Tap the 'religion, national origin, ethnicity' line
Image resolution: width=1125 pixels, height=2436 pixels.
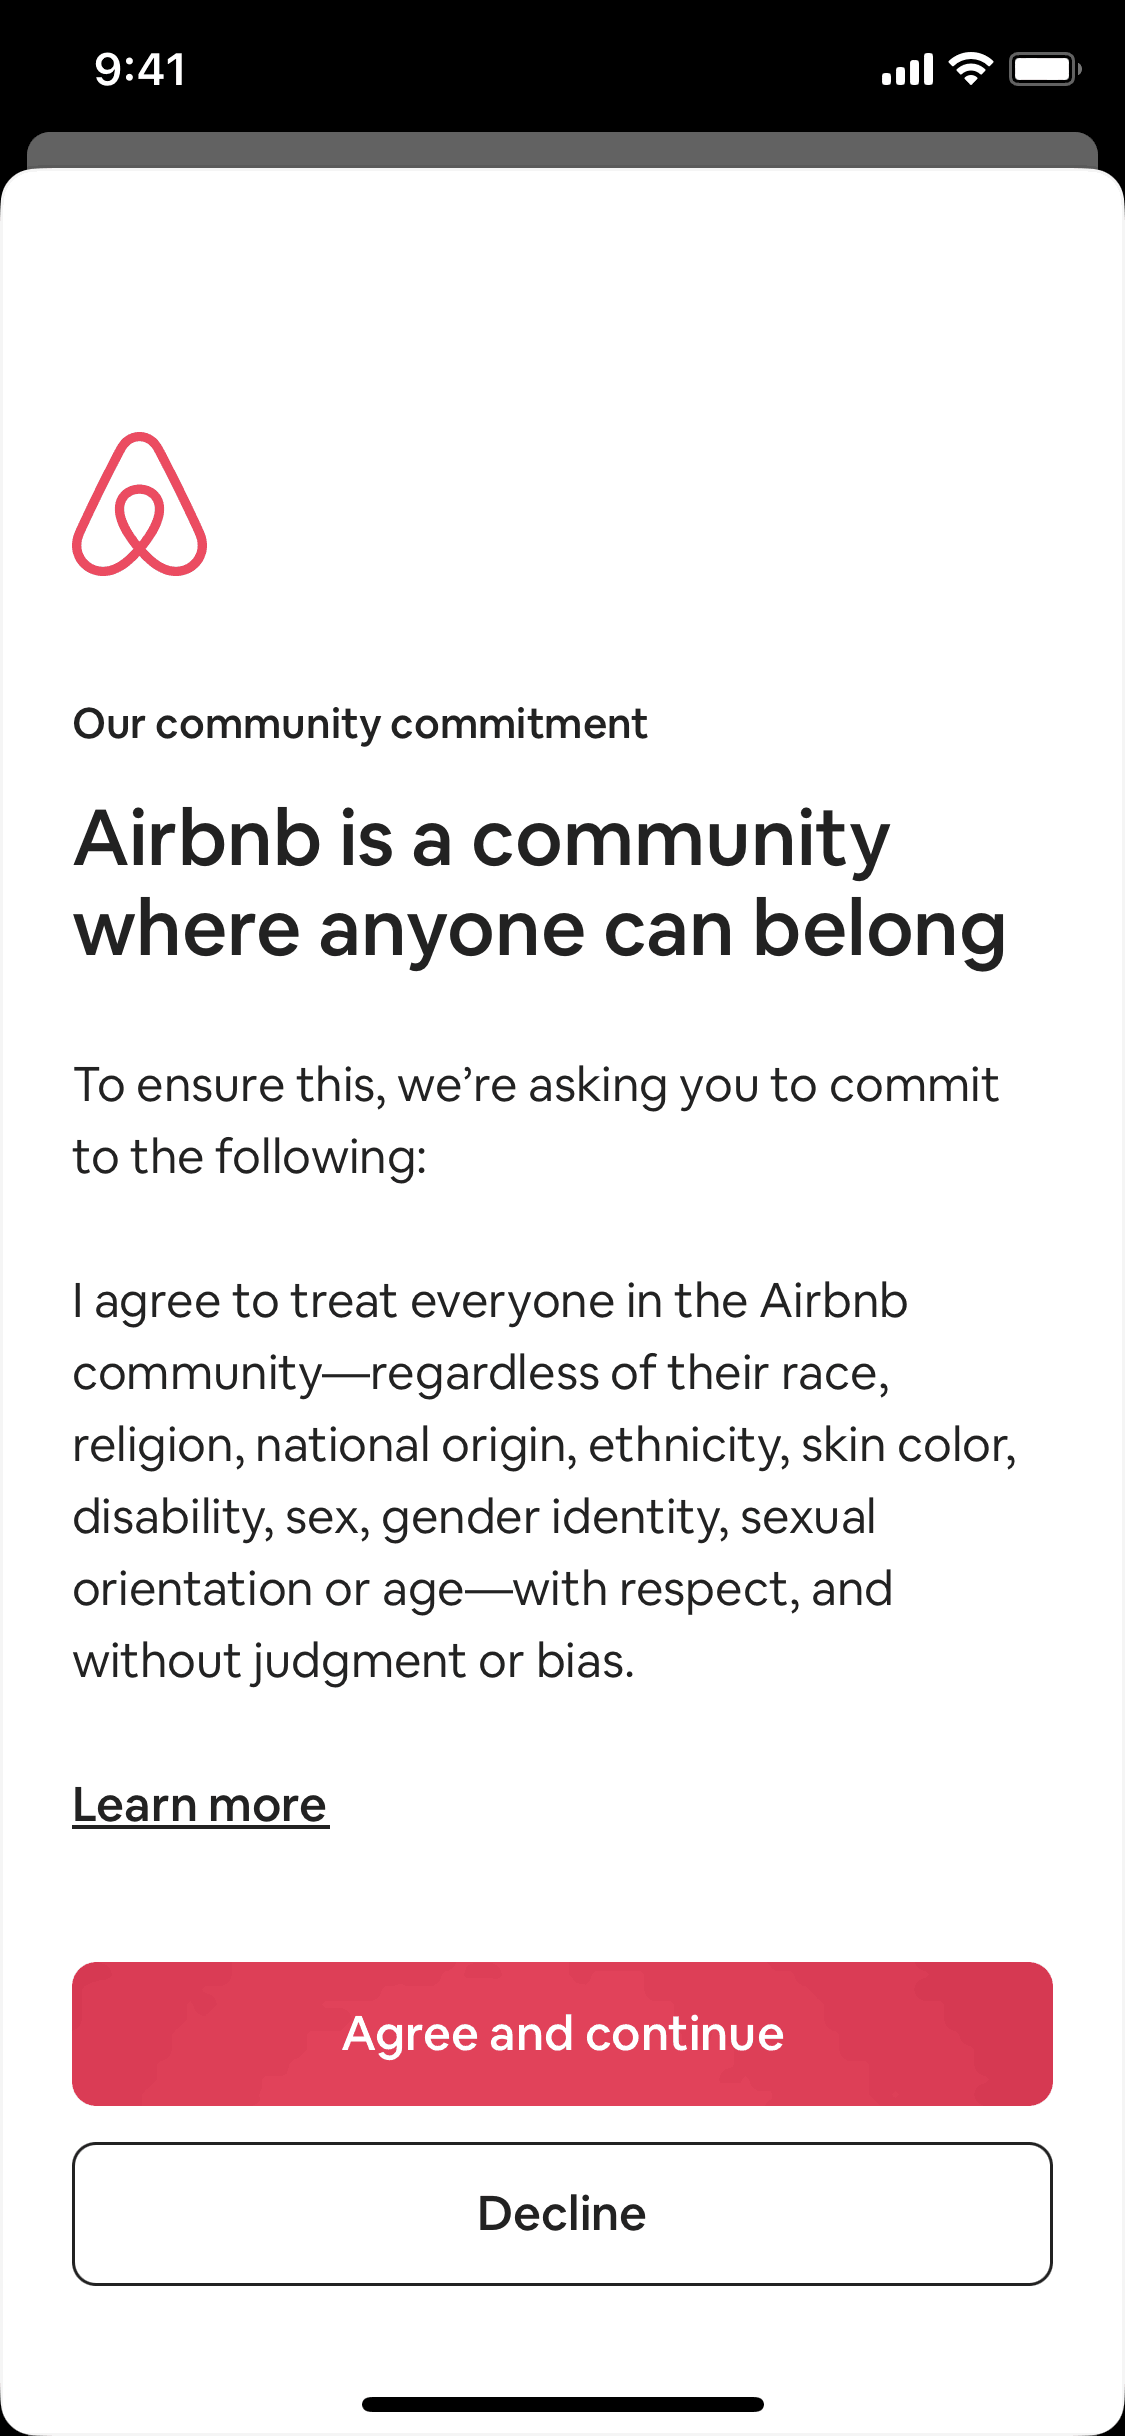(x=544, y=1446)
